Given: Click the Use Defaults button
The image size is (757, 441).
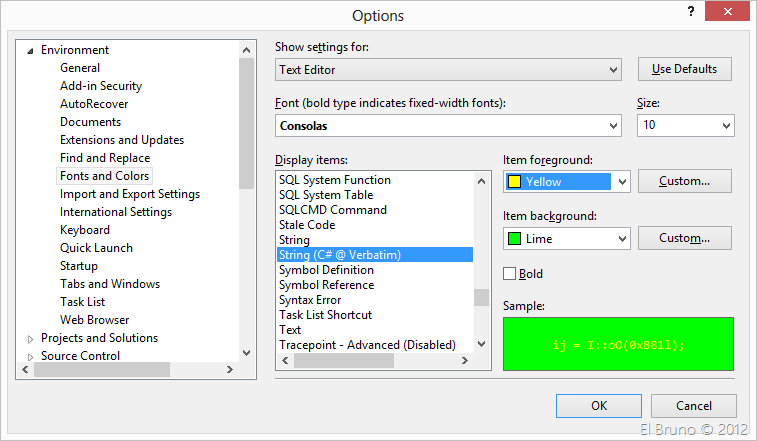Looking at the screenshot, I should point(685,69).
